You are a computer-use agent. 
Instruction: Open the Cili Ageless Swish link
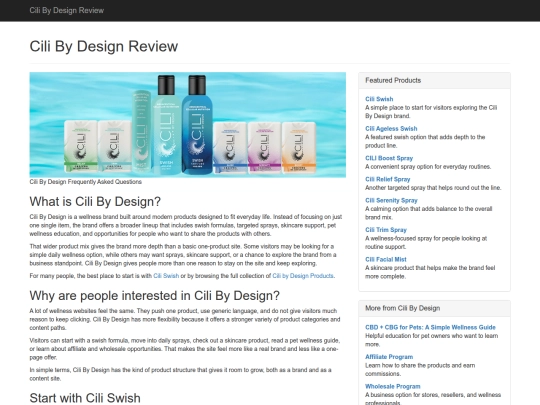pyautogui.click(x=391, y=128)
